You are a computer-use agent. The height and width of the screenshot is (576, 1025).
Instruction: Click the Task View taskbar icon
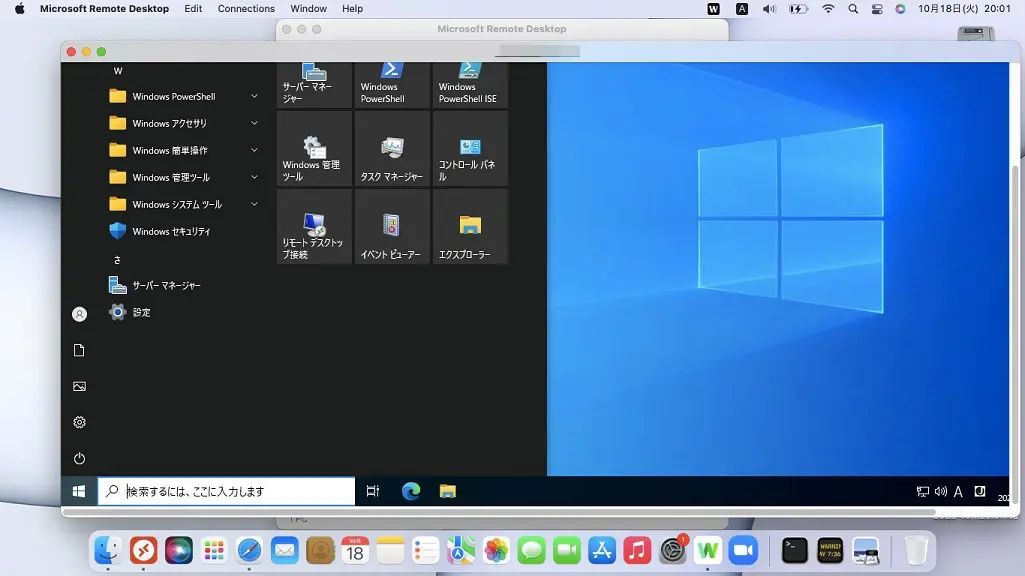(373, 491)
